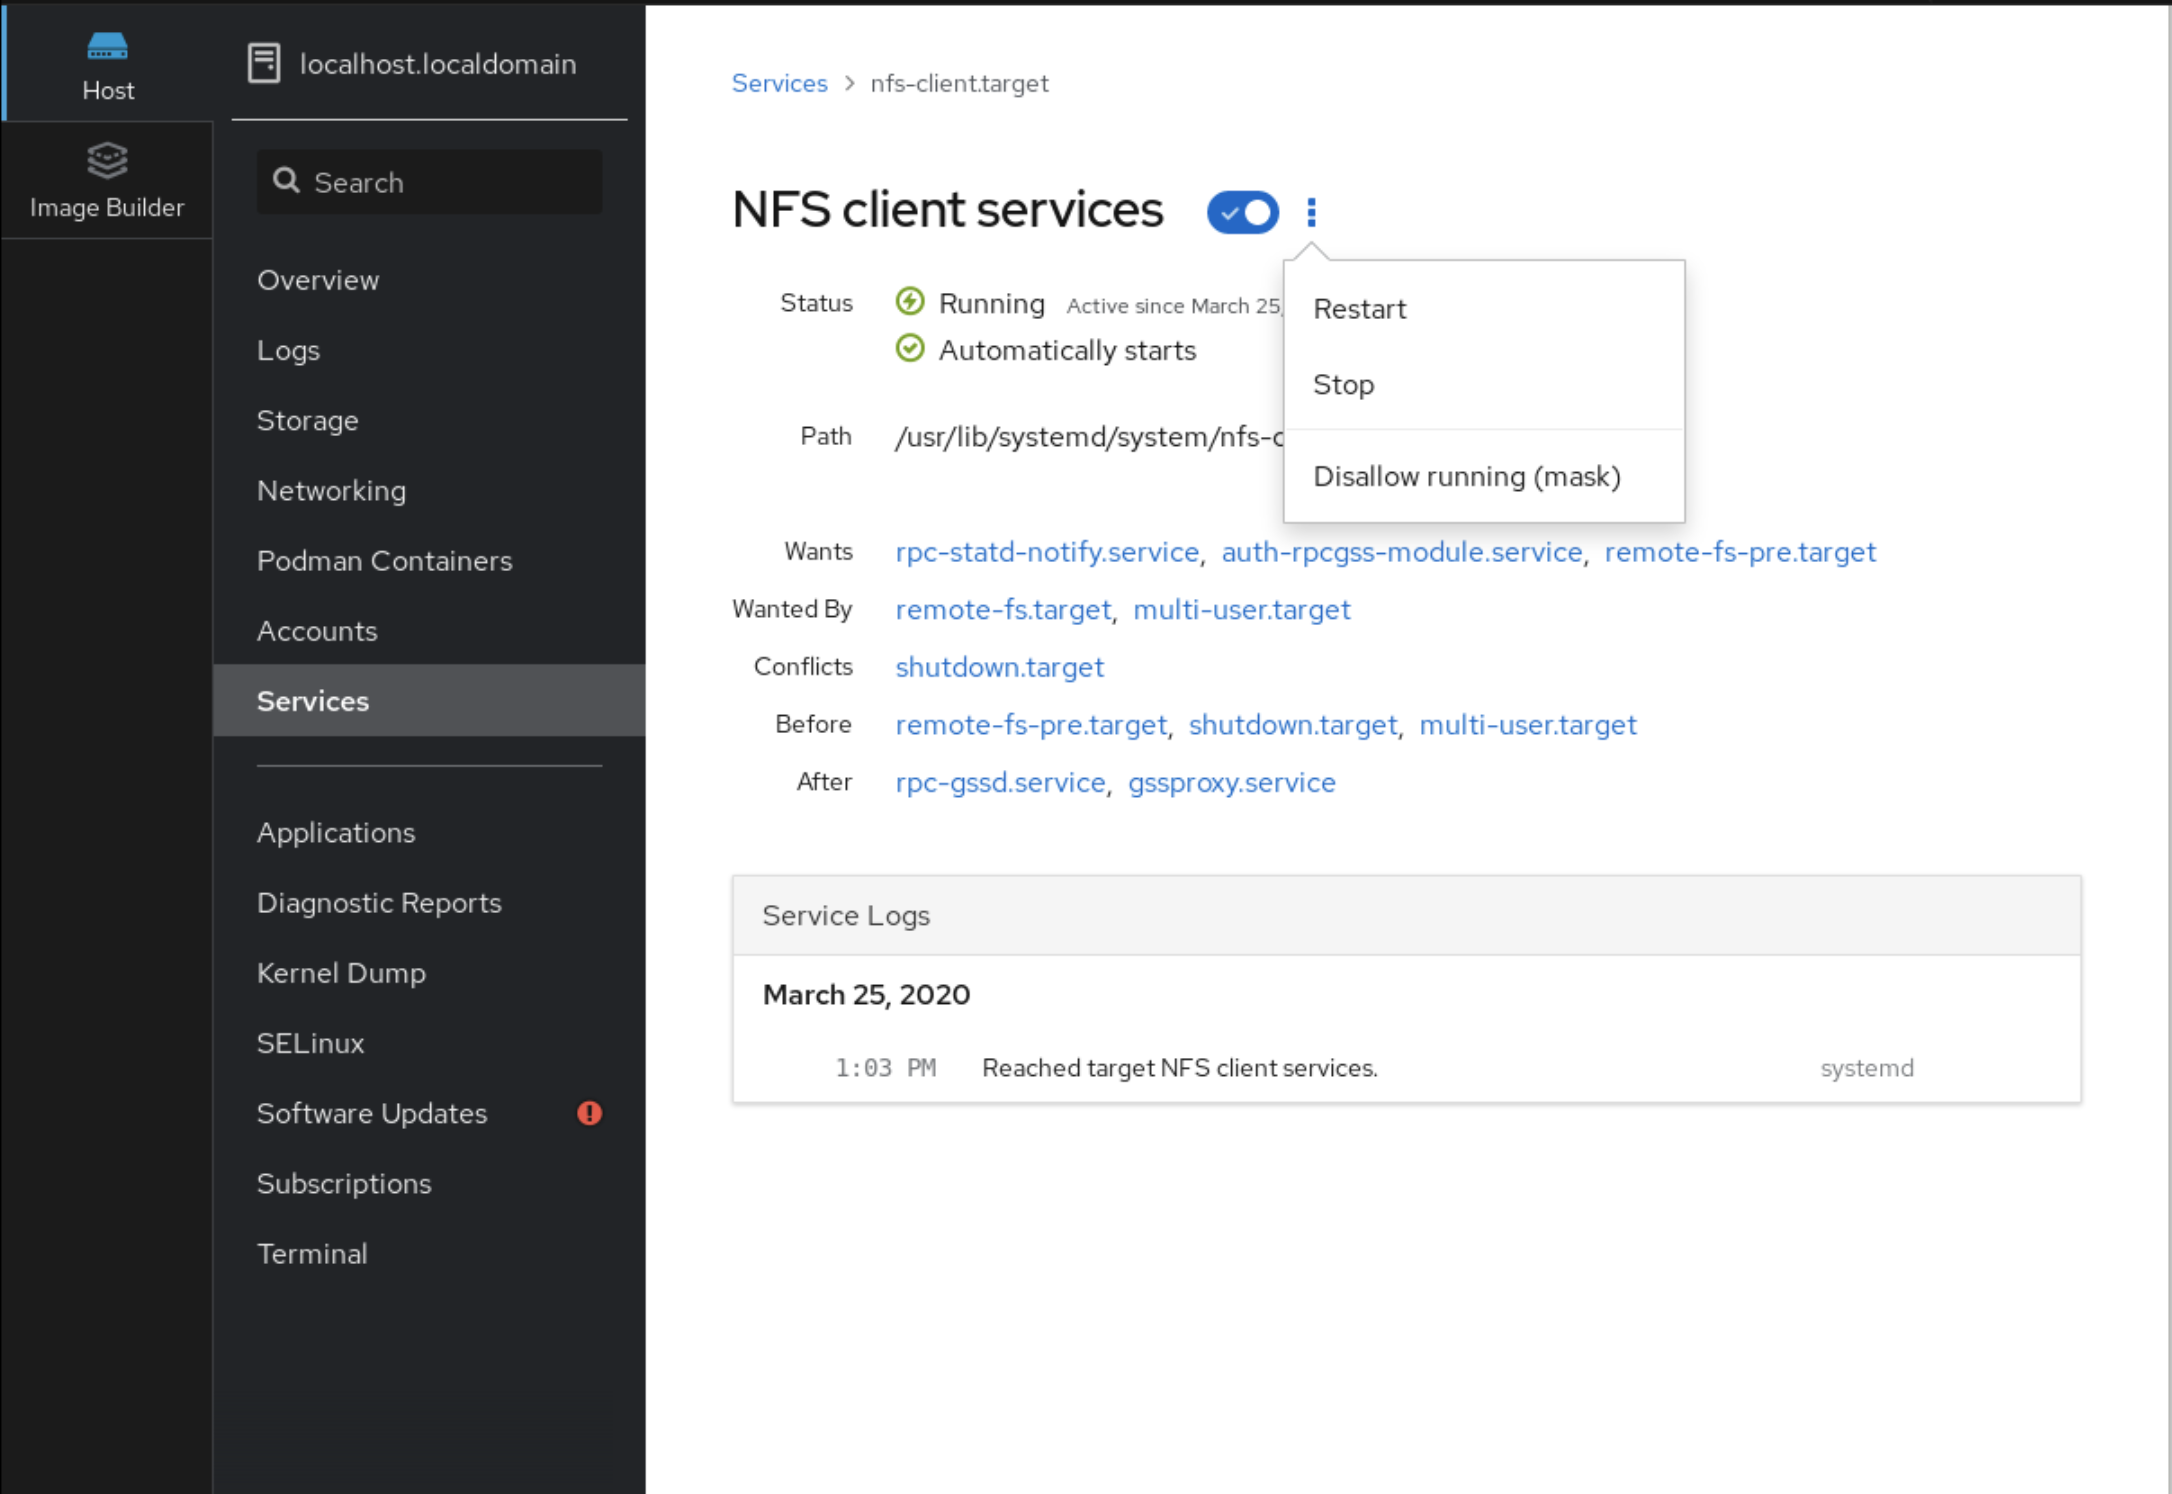Click the localhost.localdomain host icon
This screenshot has width=2172, height=1494.
click(x=264, y=63)
